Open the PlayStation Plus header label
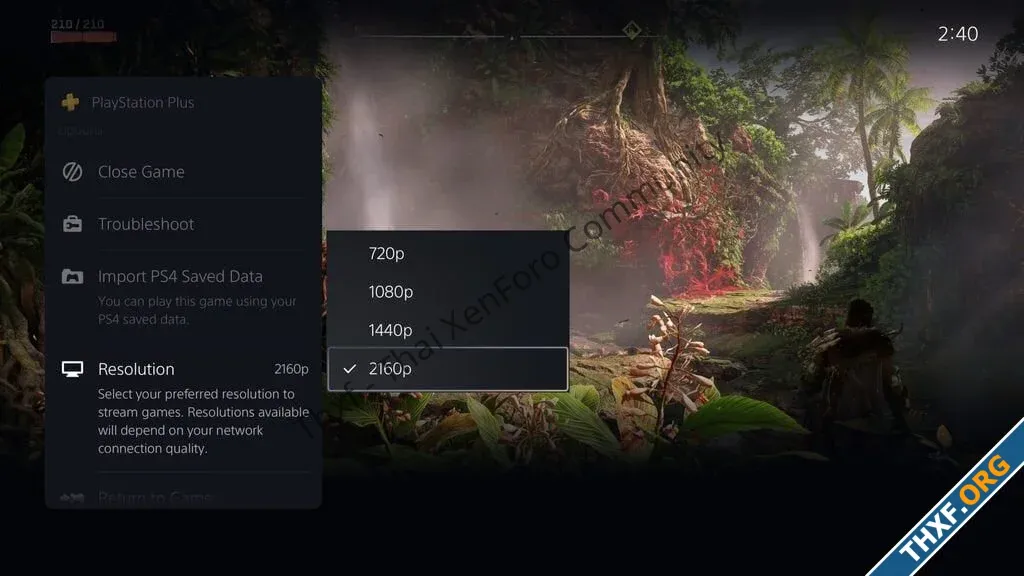The image size is (1024, 576). coord(143,103)
